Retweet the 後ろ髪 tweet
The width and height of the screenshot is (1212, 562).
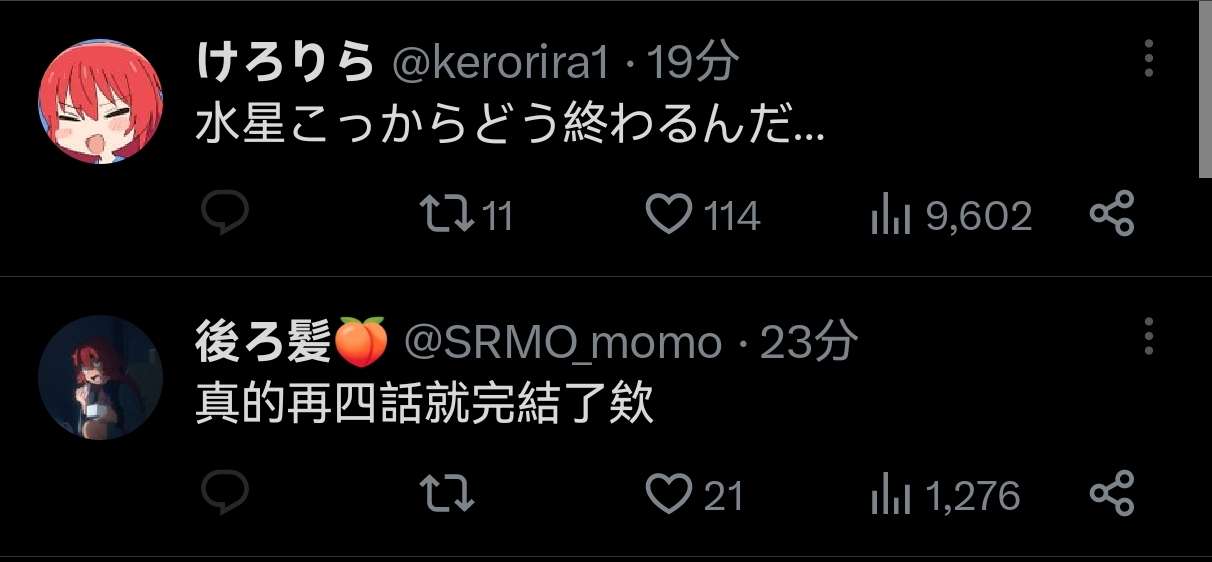(445, 495)
